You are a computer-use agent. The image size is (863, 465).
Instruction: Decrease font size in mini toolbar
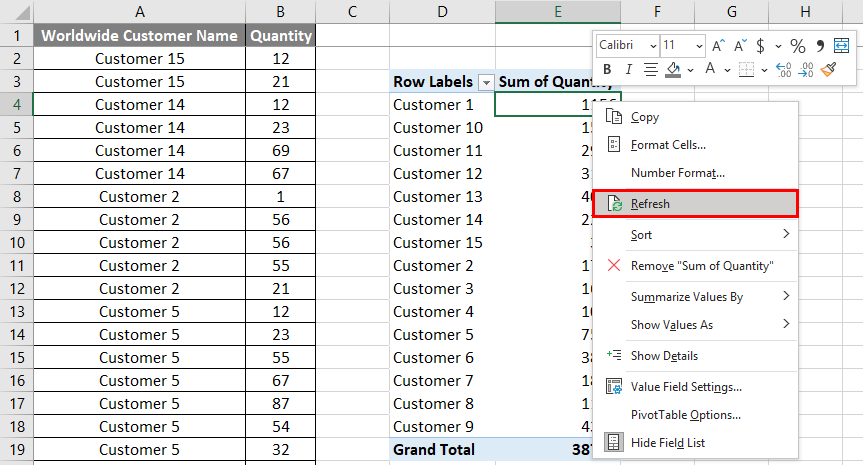click(740, 45)
